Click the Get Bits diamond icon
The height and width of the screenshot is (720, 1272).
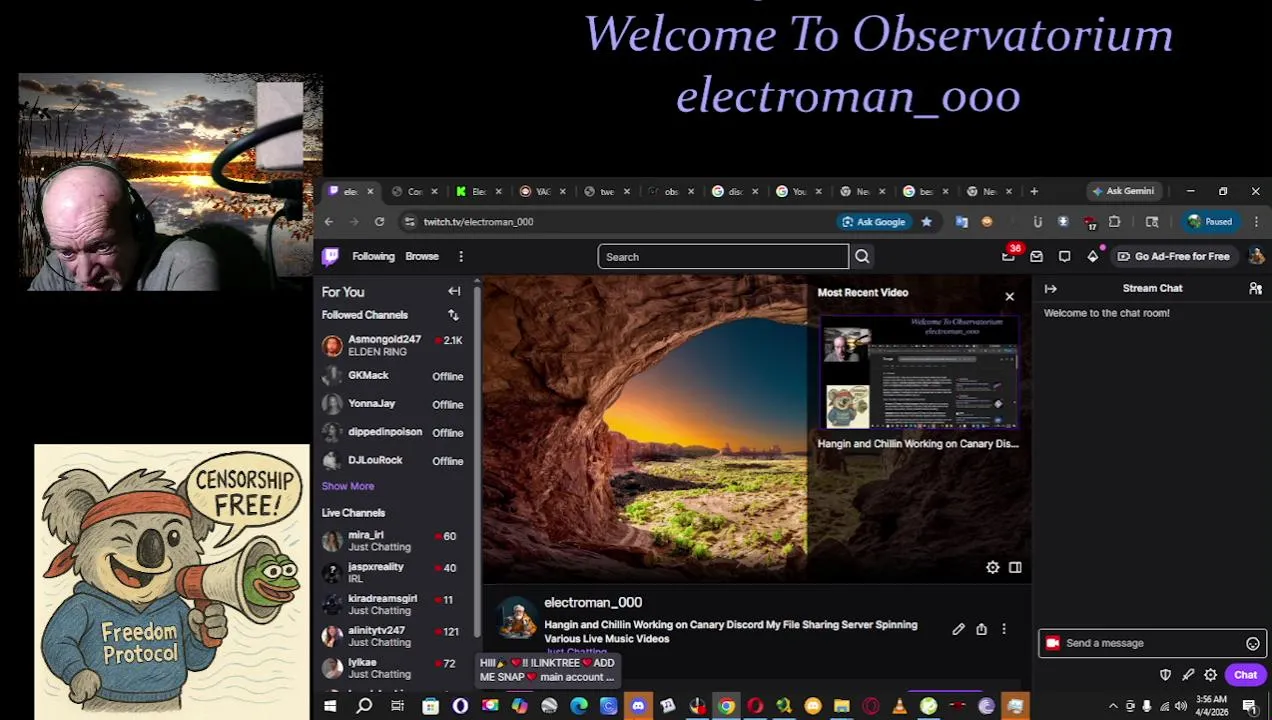pos(1093,257)
